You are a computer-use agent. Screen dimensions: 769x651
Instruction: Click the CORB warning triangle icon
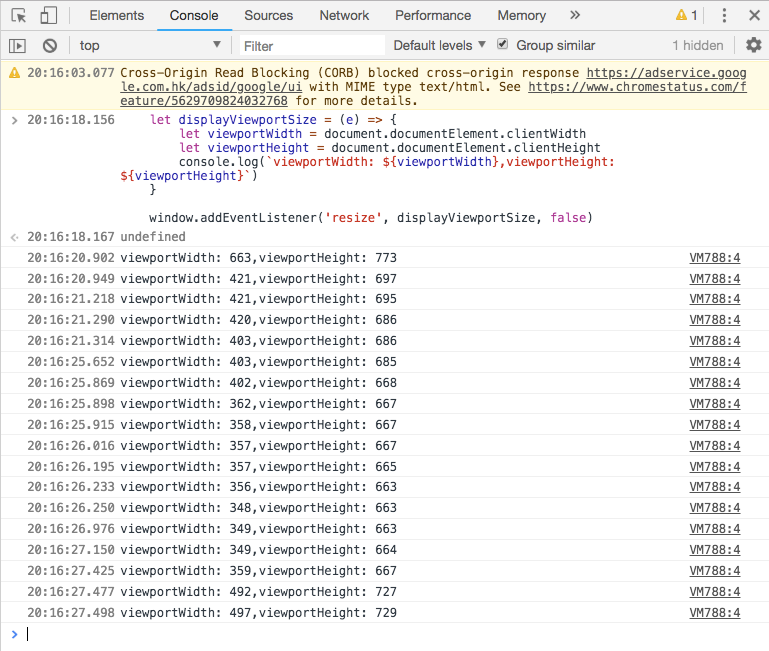click(15, 73)
